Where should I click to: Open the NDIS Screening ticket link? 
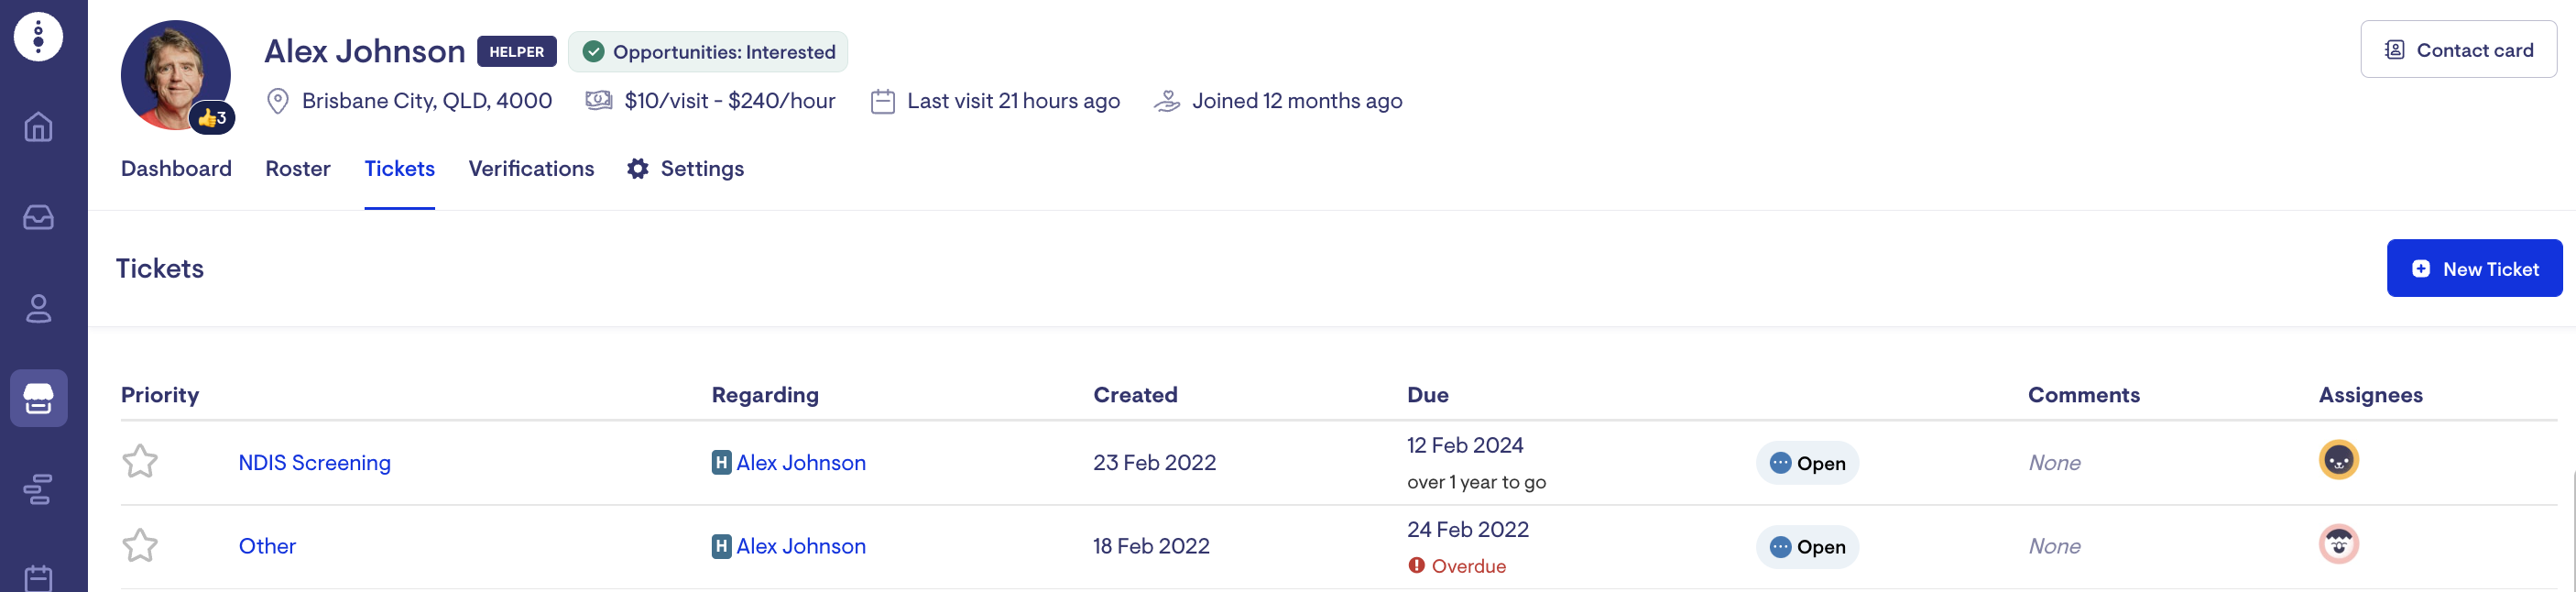point(314,463)
